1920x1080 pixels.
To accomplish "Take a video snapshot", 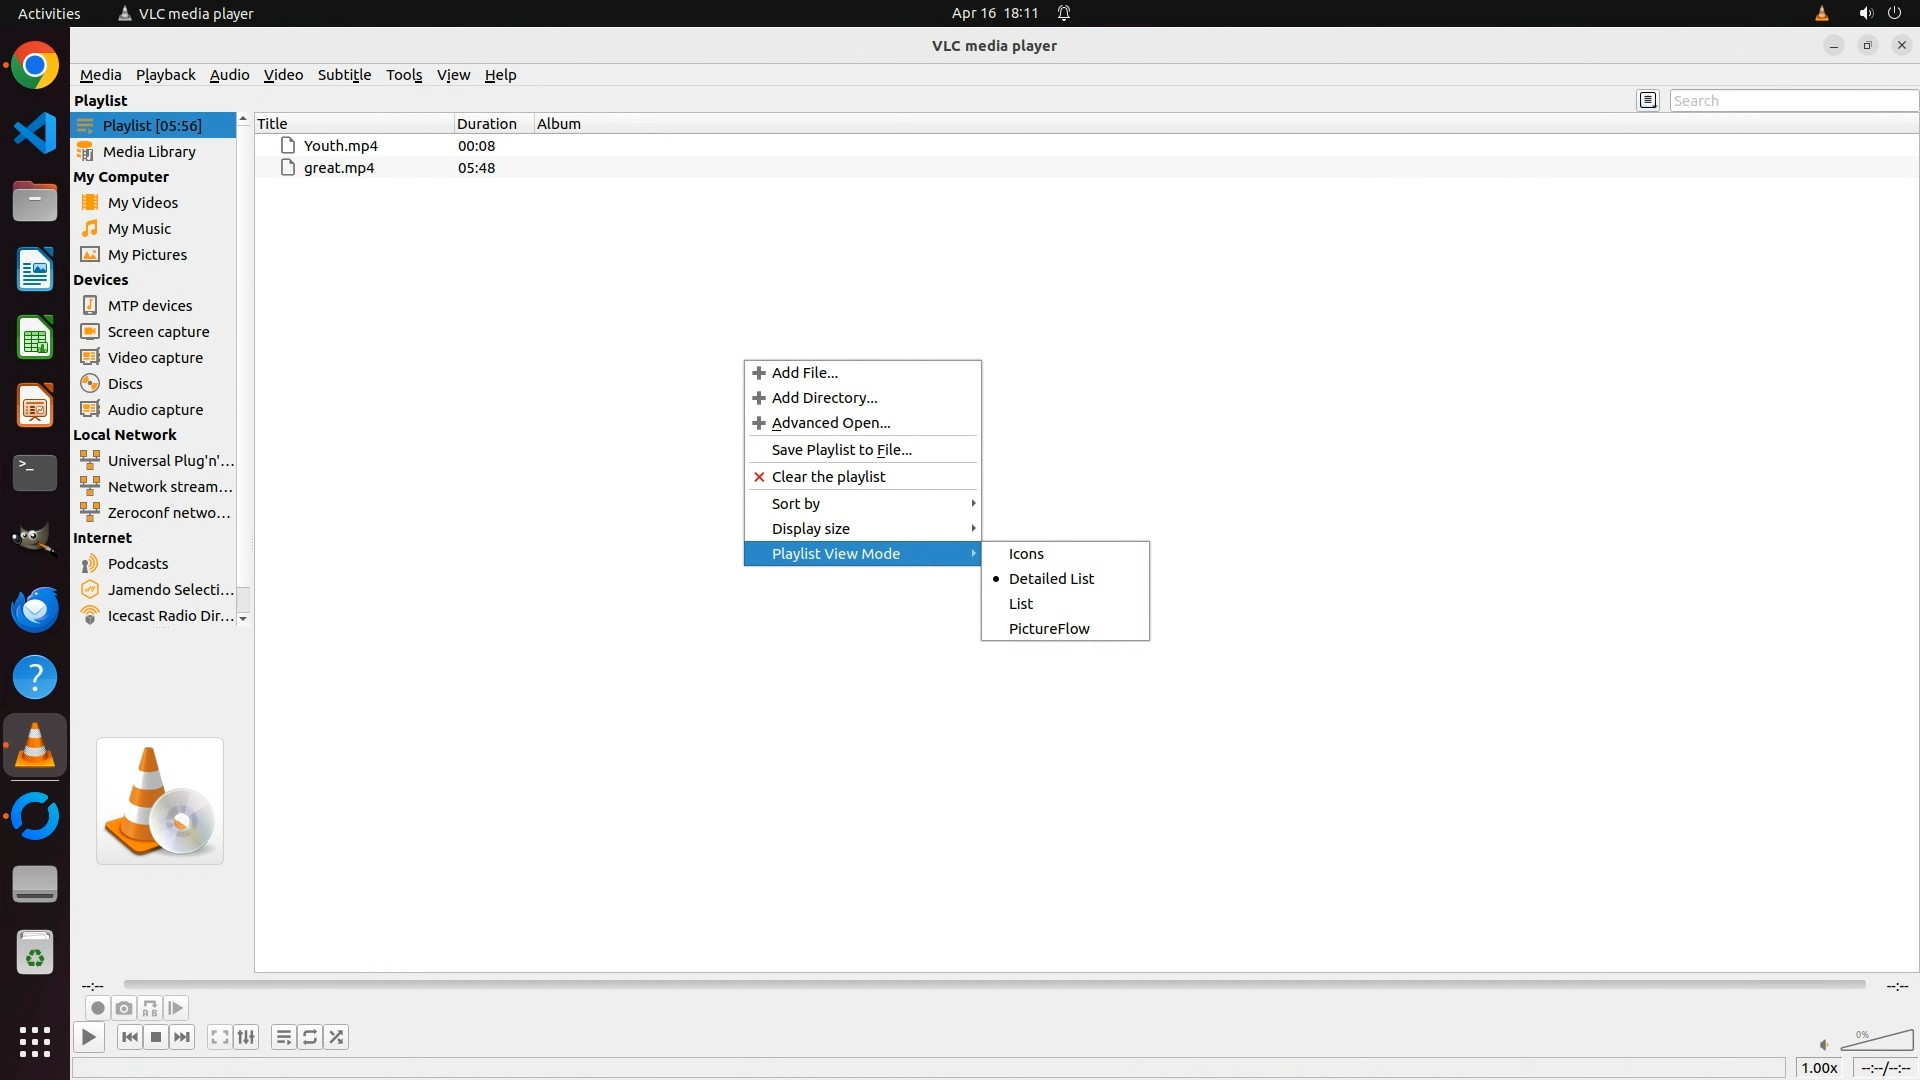I will pos(124,1008).
